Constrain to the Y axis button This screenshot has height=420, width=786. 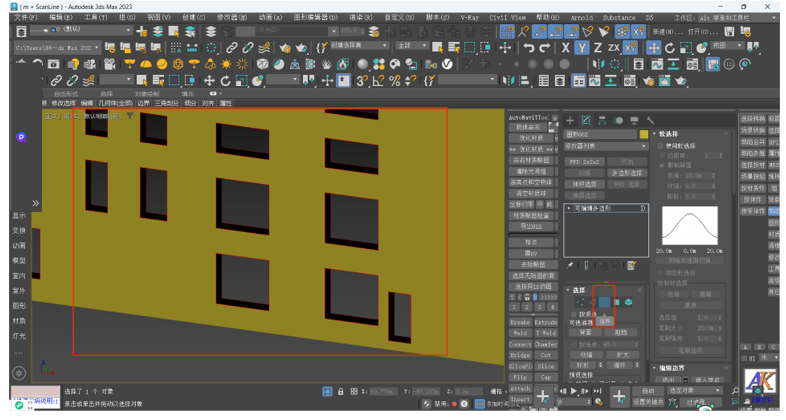(x=582, y=48)
